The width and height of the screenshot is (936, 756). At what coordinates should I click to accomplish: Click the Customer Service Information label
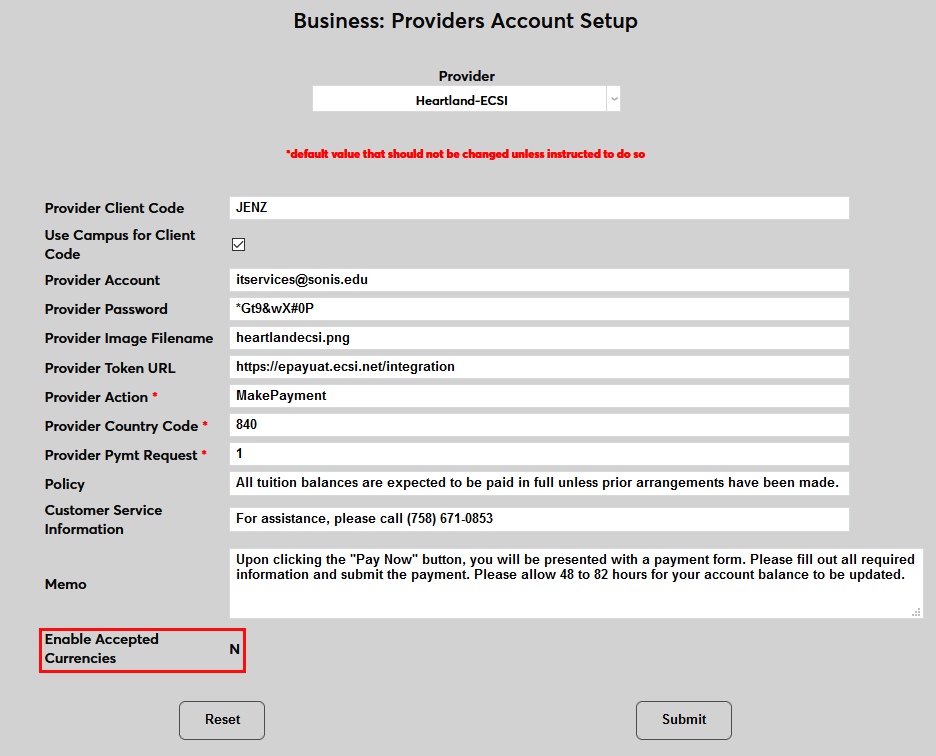[103, 520]
